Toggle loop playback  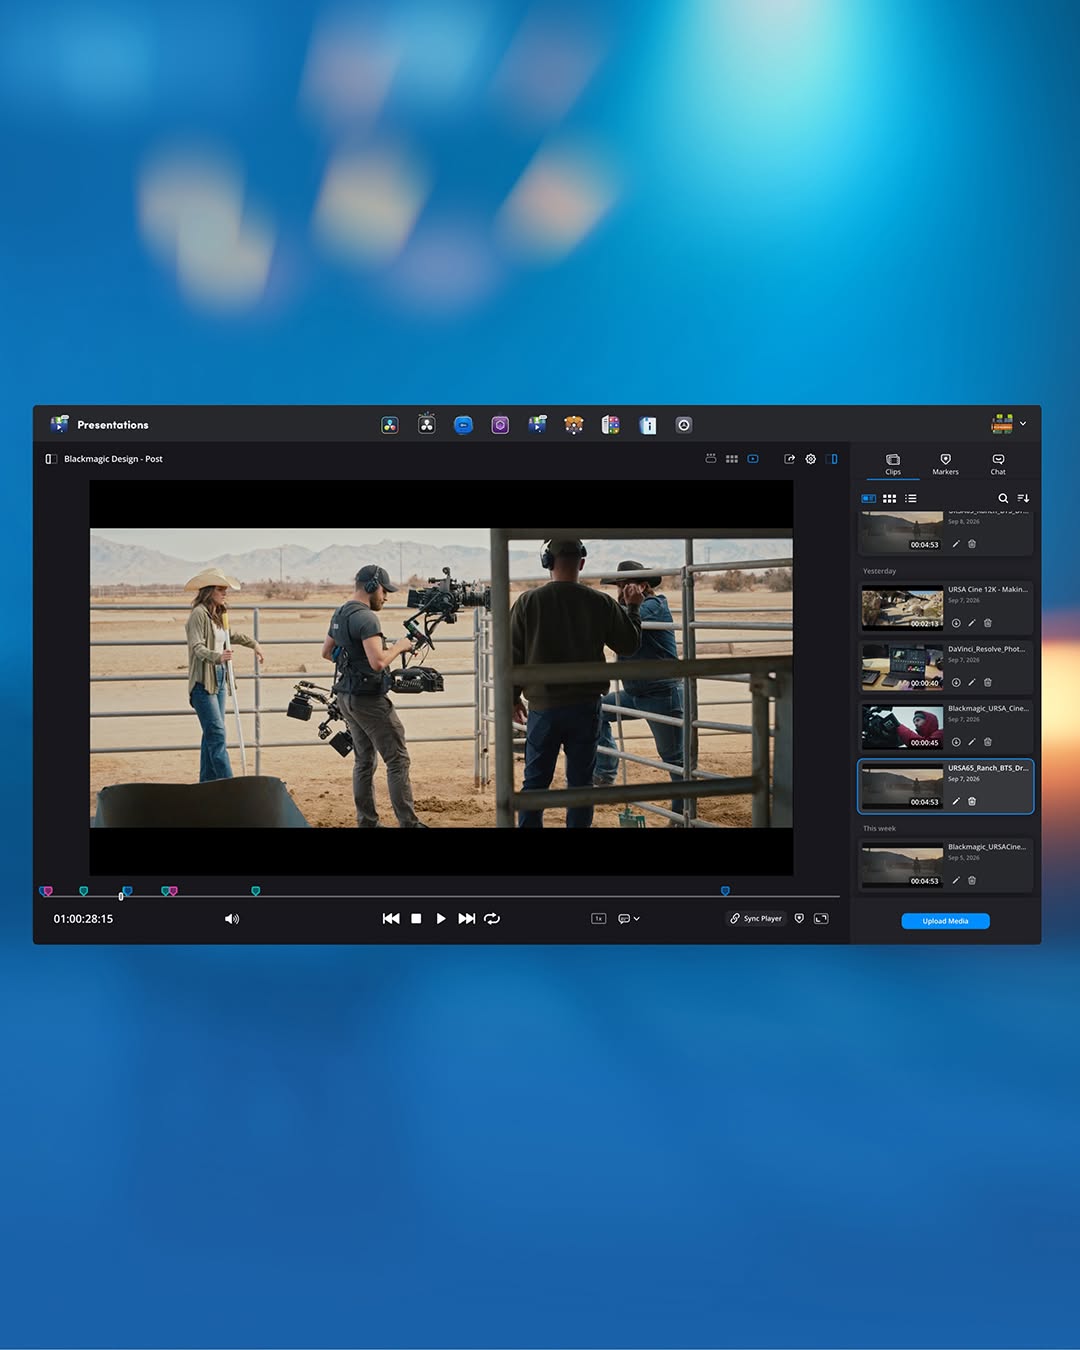coord(492,918)
